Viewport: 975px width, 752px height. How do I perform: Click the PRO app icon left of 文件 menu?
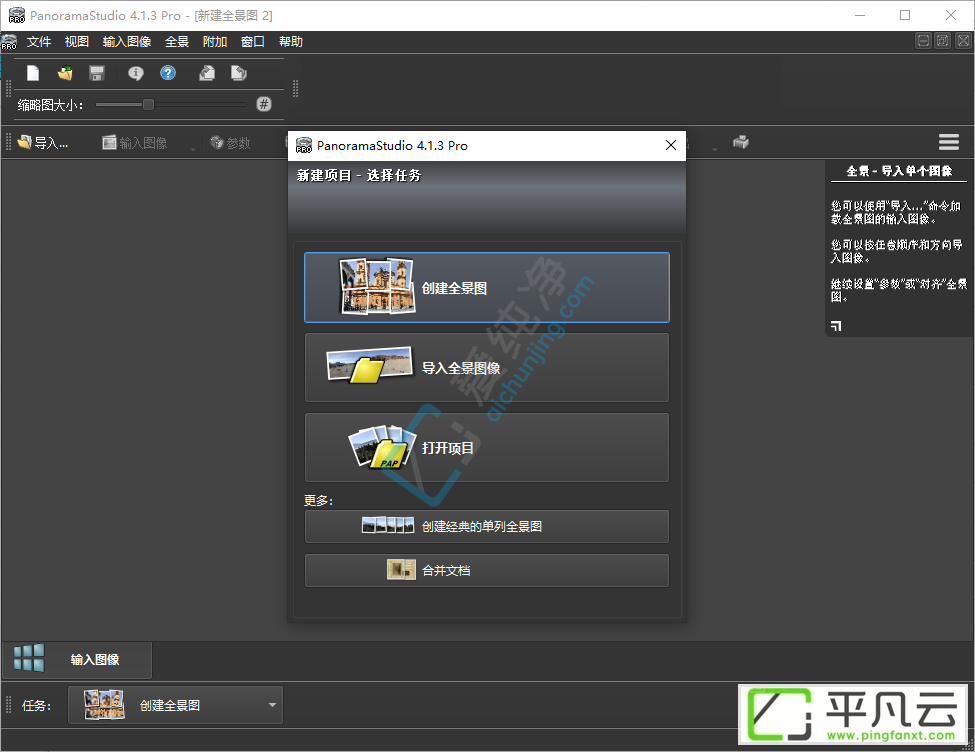(9, 42)
